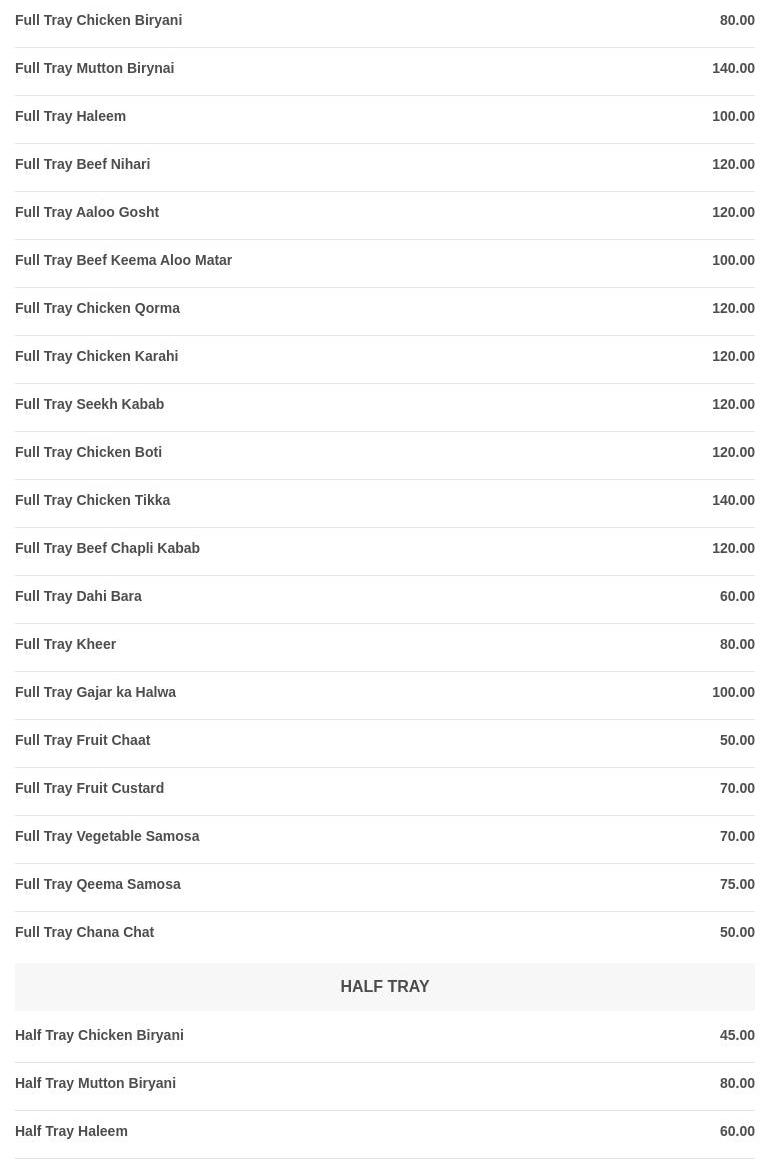Screen dimensions: 770x1167
Task: Click on Full Tray Seekh Kabab
Action: (89, 404)
